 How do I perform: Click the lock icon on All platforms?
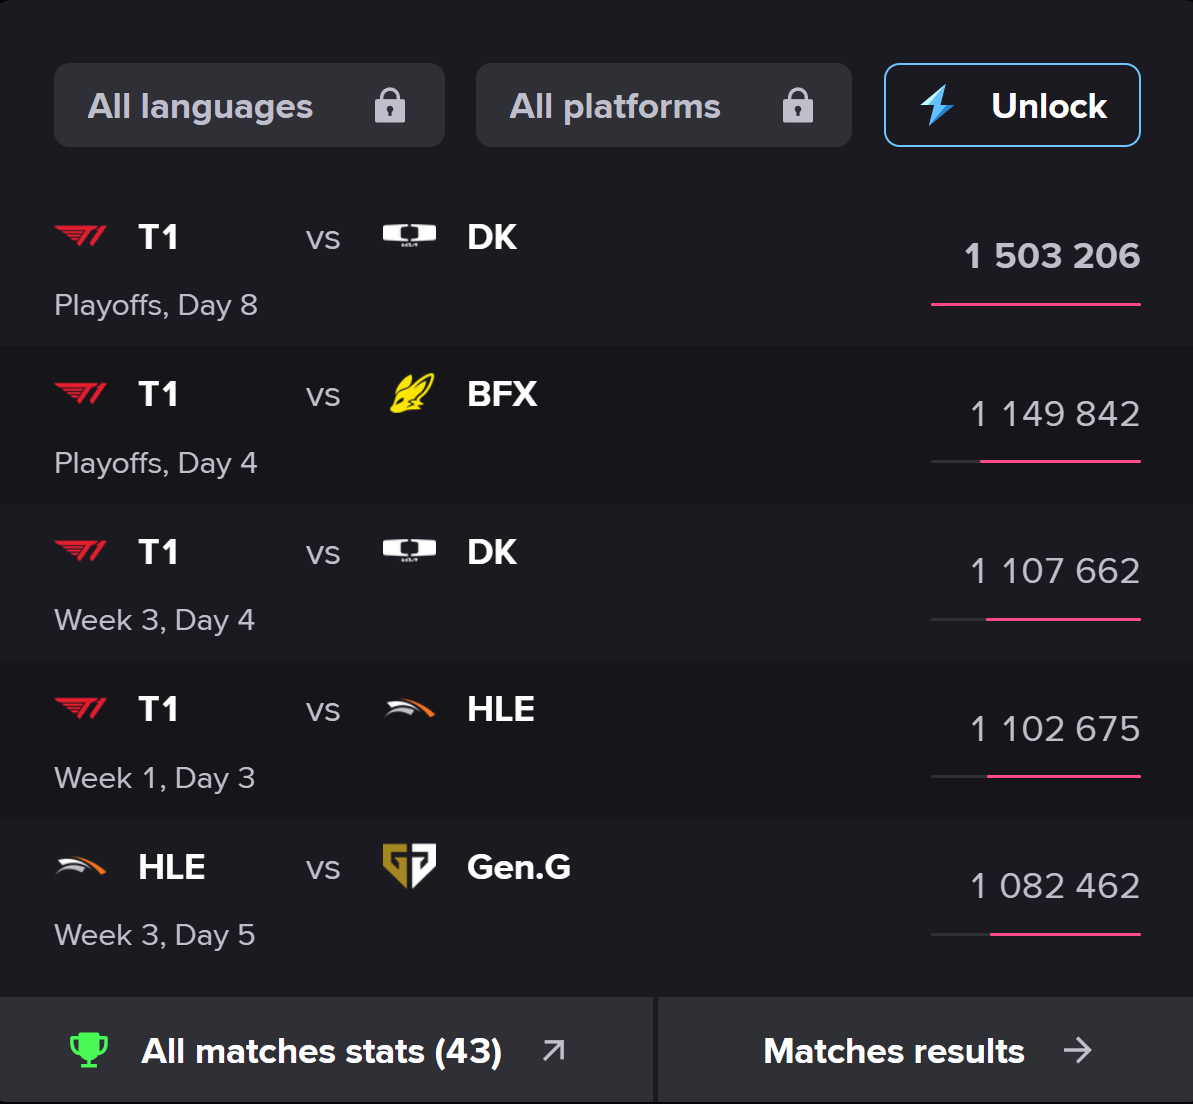point(797,105)
